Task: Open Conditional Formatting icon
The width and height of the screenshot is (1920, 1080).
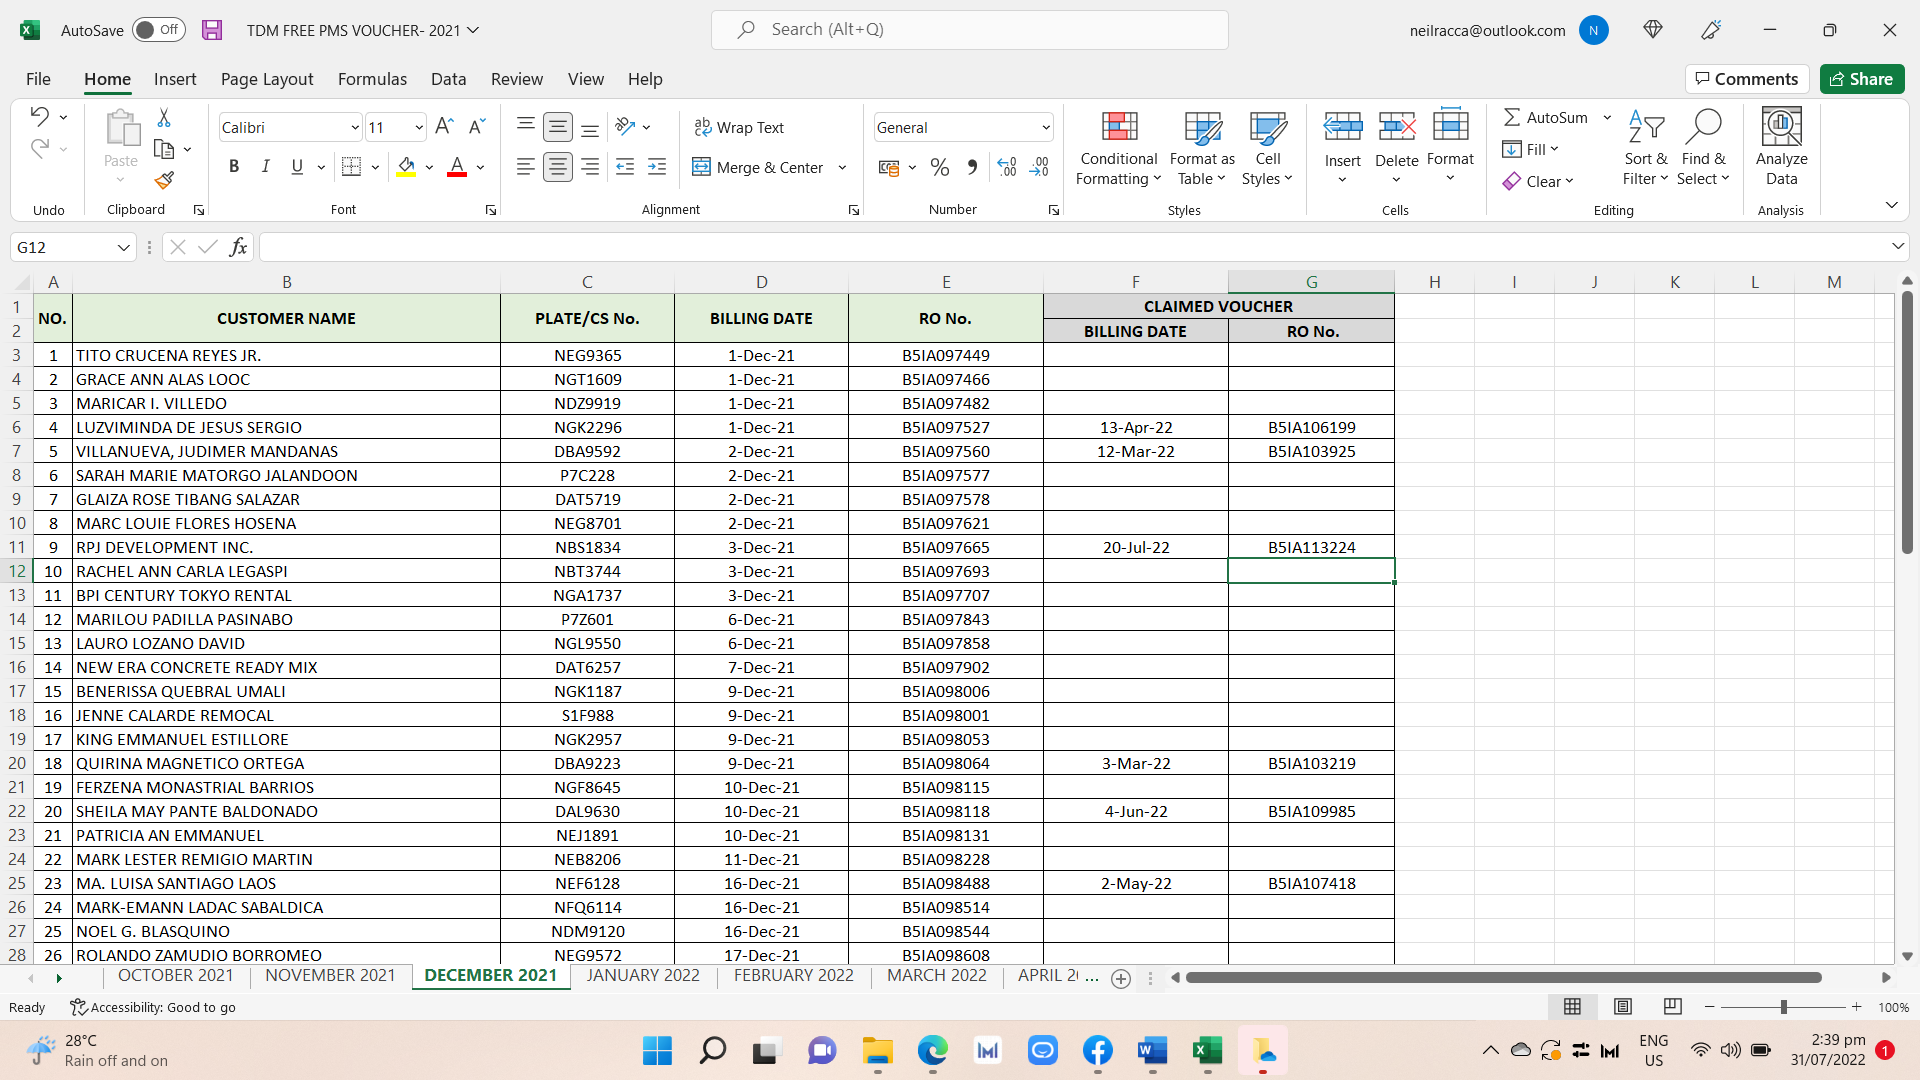Action: pyautogui.click(x=1119, y=127)
